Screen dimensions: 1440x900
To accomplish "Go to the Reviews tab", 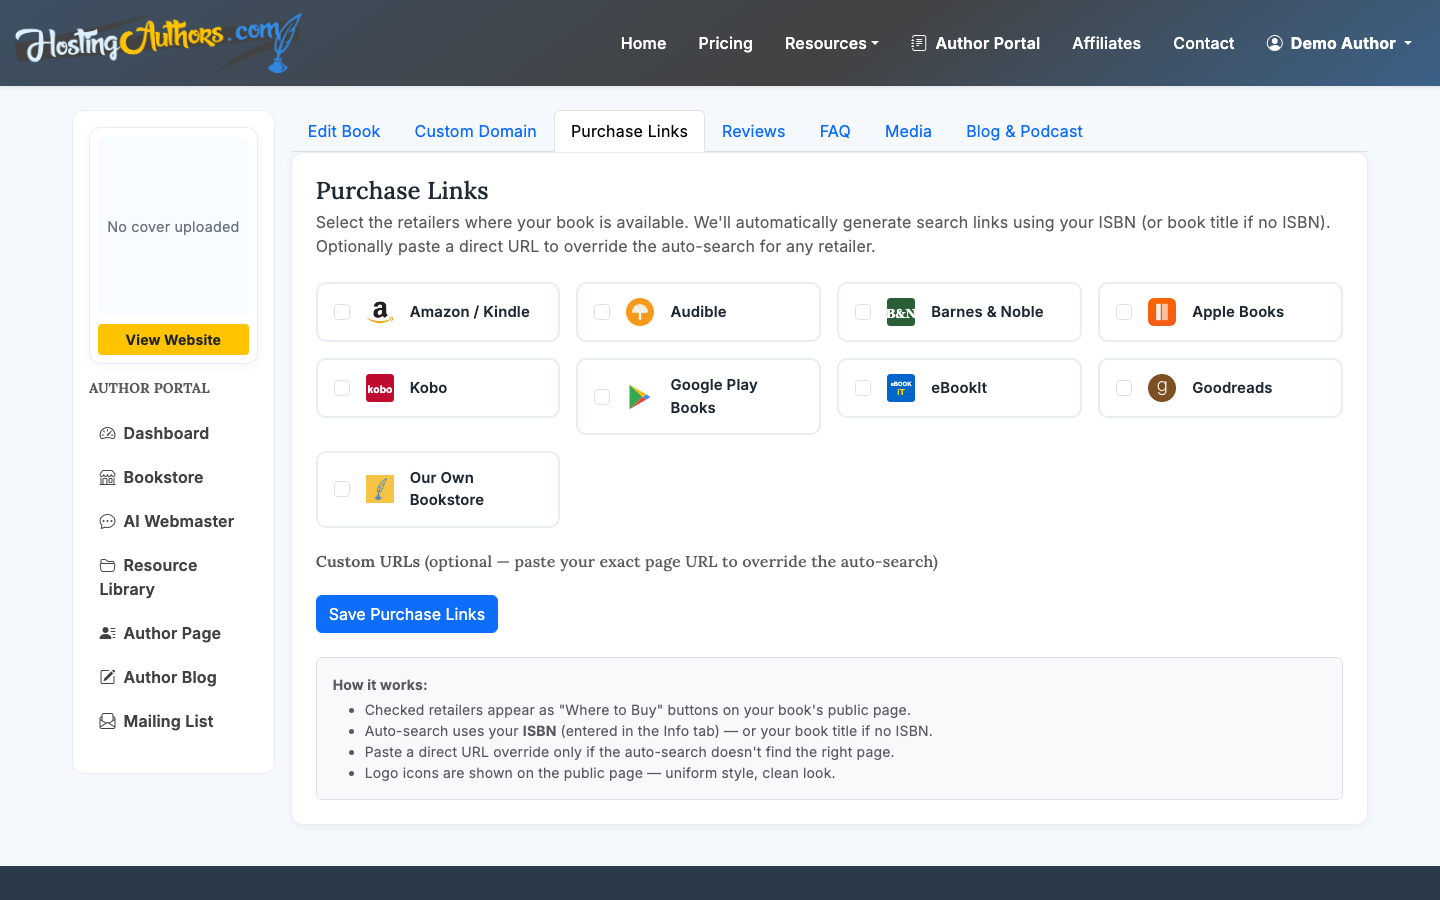I will click(x=754, y=131).
